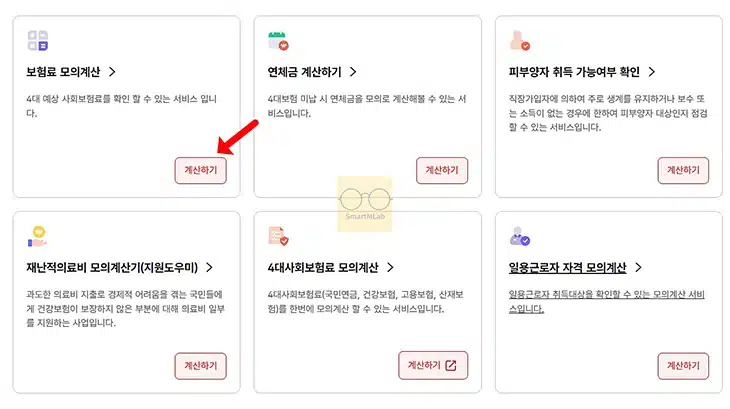730x409 pixels.
Task: Expand chevron next to 연체금 계산하기
Action: coord(353,72)
